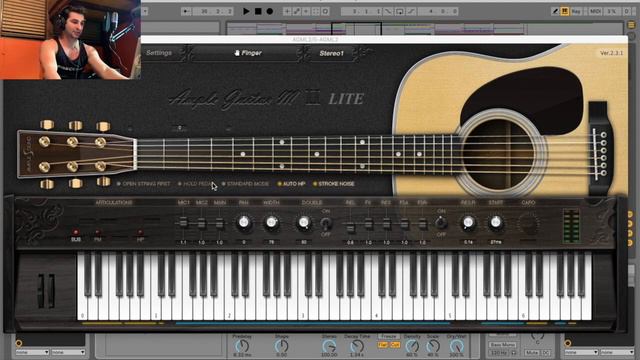The width and height of the screenshot is (640, 360).
Task: Click the DOUBLE amount knob
Action: [x=304, y=222]
